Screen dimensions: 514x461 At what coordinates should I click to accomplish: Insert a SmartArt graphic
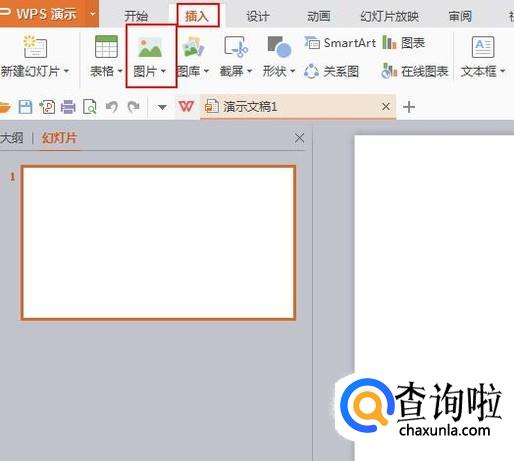pos(340,43)
